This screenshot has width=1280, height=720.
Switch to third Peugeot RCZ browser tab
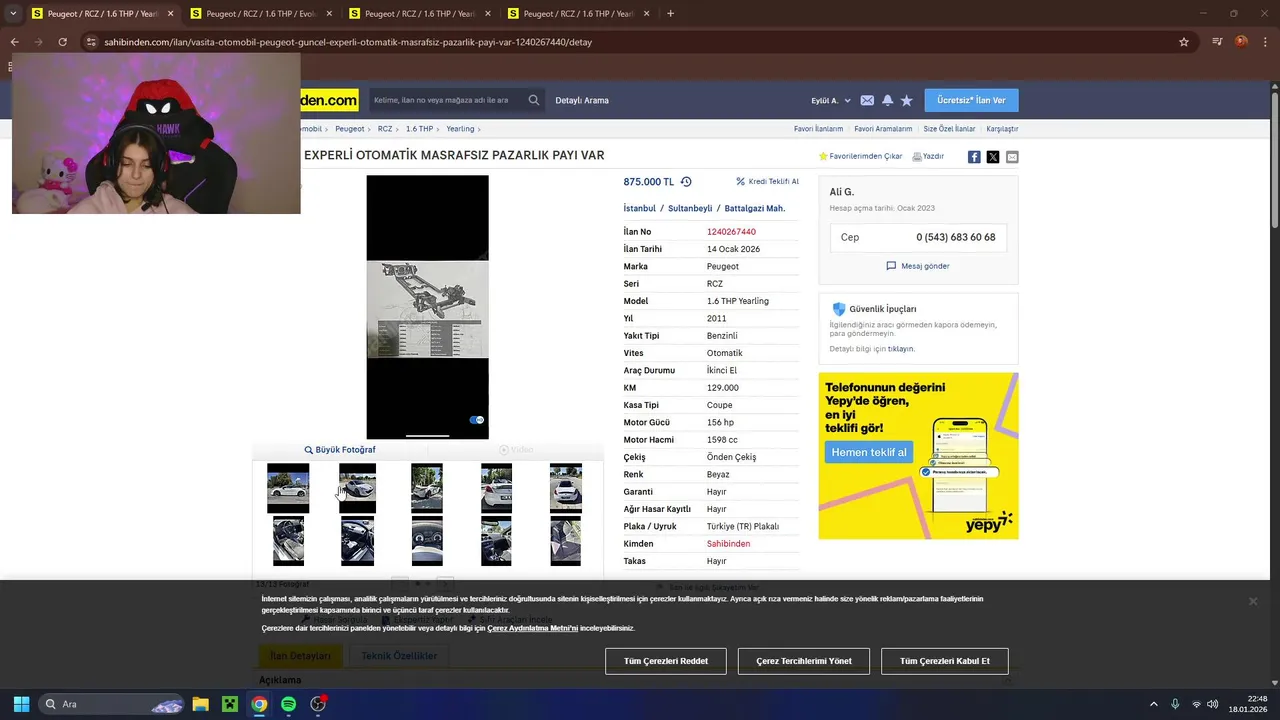(418, 14)
